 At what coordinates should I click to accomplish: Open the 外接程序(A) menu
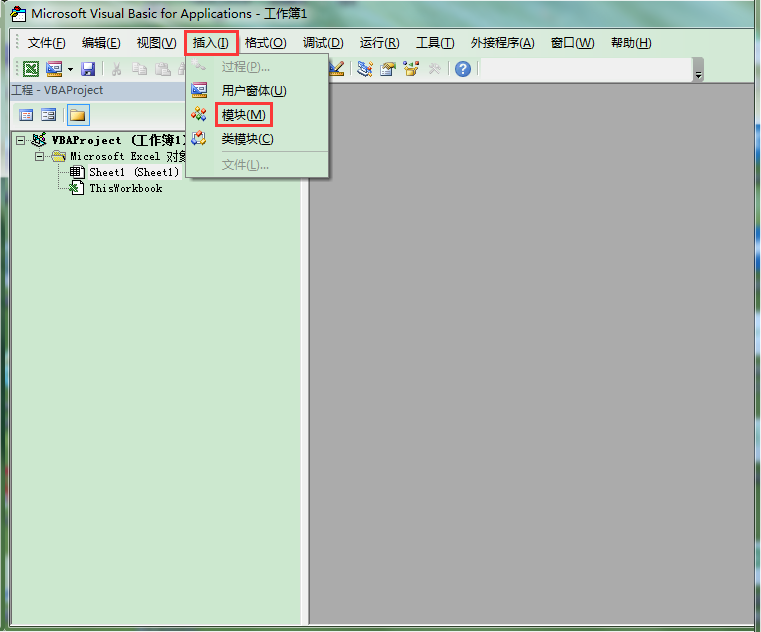[502, 43]
